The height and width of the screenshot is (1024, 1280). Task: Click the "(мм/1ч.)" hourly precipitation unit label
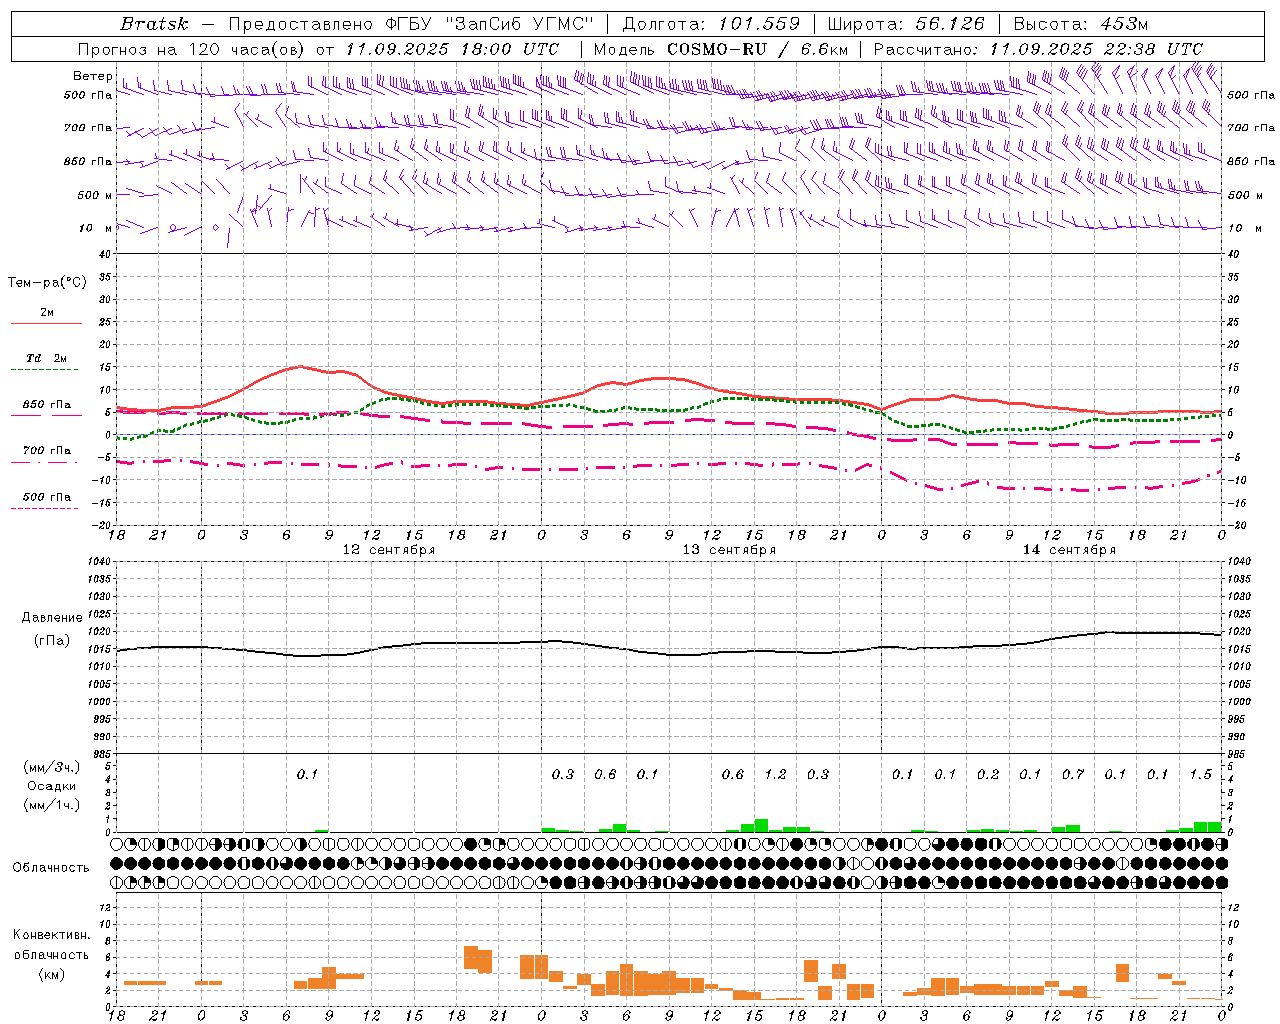(52, 806)
